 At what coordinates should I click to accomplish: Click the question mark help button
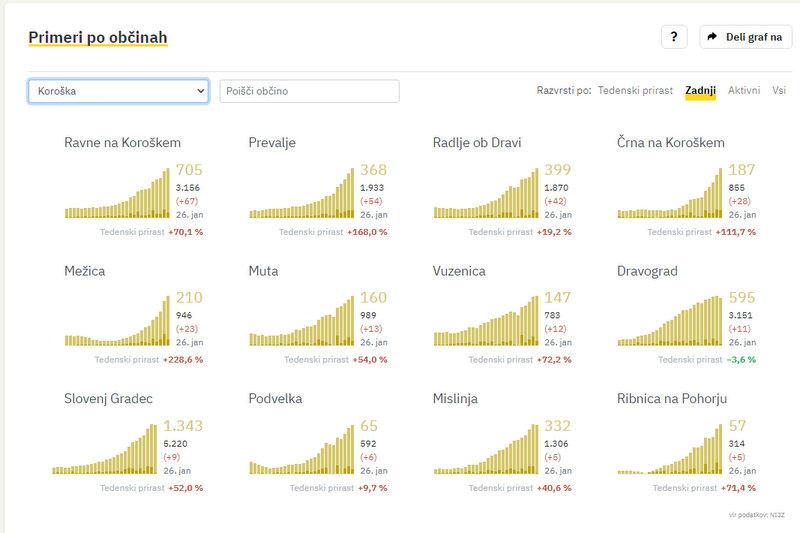tap(673, 37)
